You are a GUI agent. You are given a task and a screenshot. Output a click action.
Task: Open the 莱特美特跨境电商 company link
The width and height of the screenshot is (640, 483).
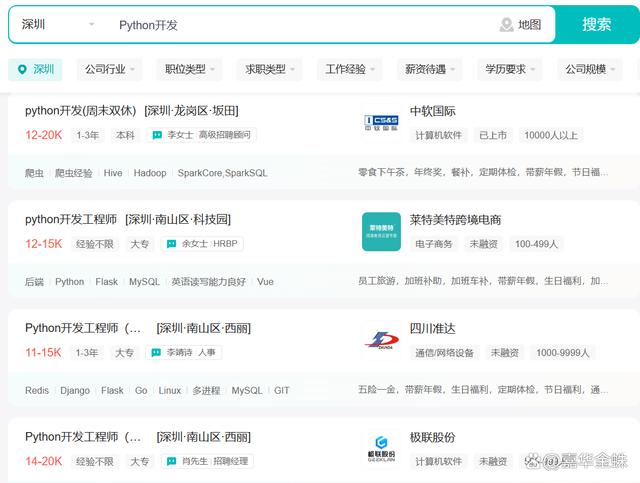point(455,220)
